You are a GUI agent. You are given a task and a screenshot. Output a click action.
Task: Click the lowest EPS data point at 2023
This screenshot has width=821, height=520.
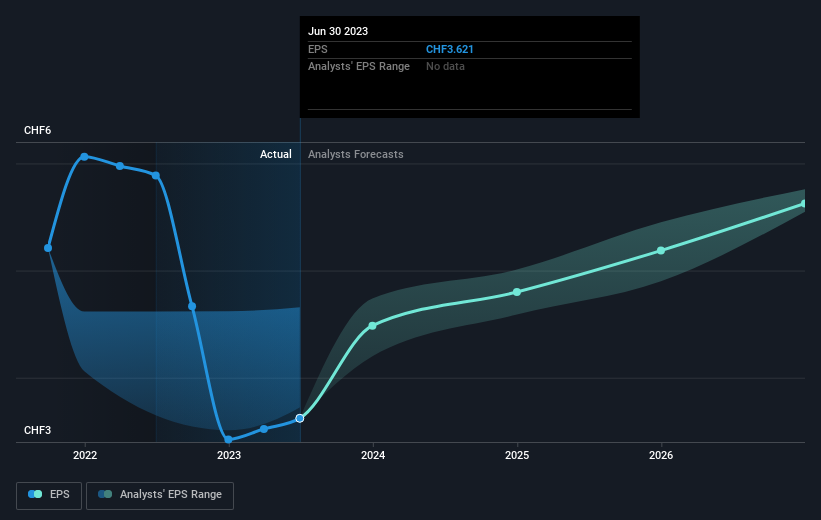(x=228, y=440)
